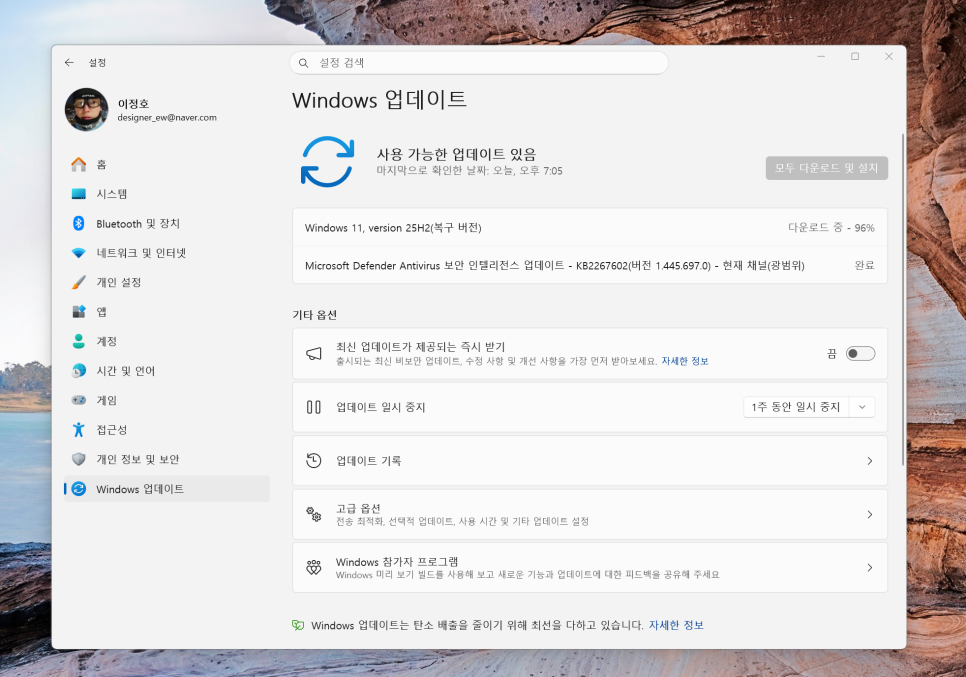Toggle 최신 업데이트가 제공되는 즉시 받기 switch

860,354
